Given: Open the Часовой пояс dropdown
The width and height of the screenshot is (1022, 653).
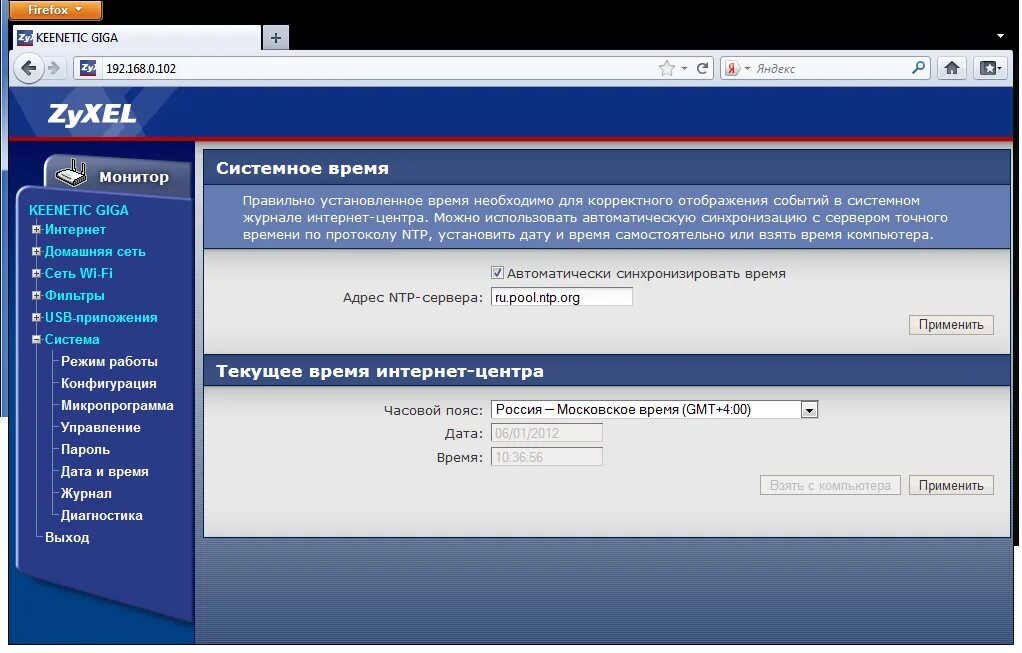Looking at the screenshot, I should pos(654,409).
